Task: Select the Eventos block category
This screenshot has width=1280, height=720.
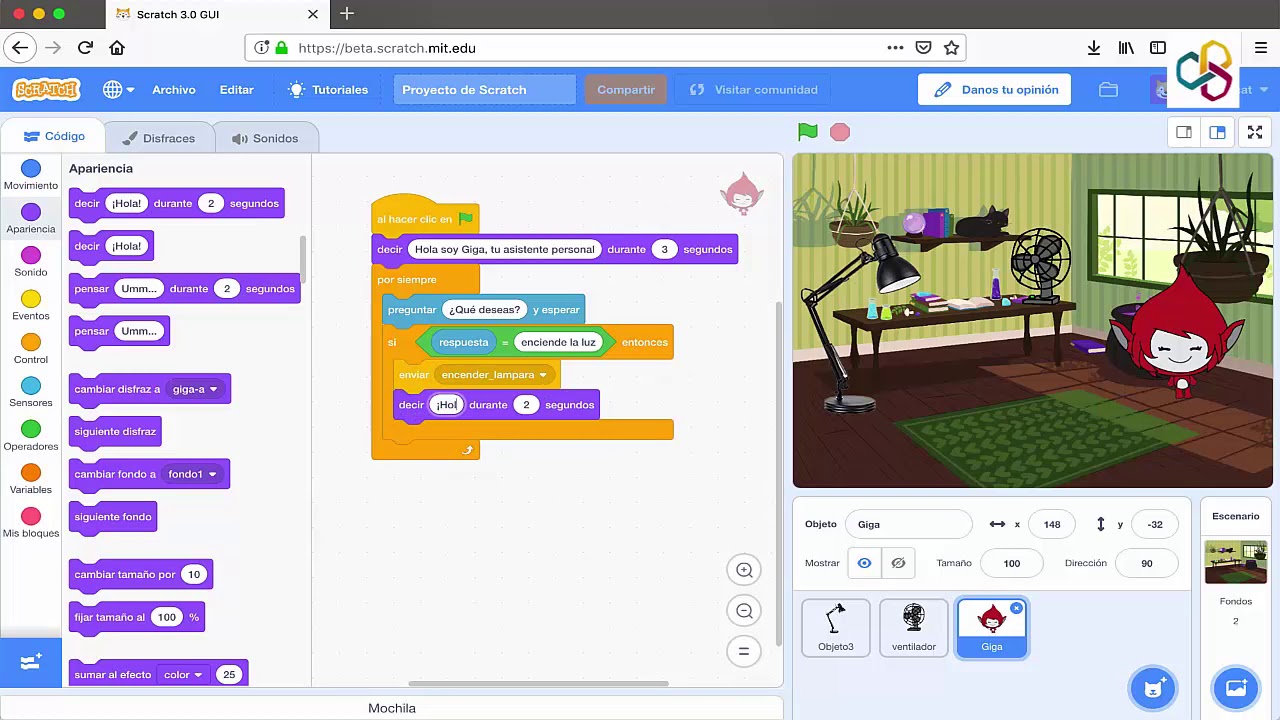Action: [x=31, y=306]
